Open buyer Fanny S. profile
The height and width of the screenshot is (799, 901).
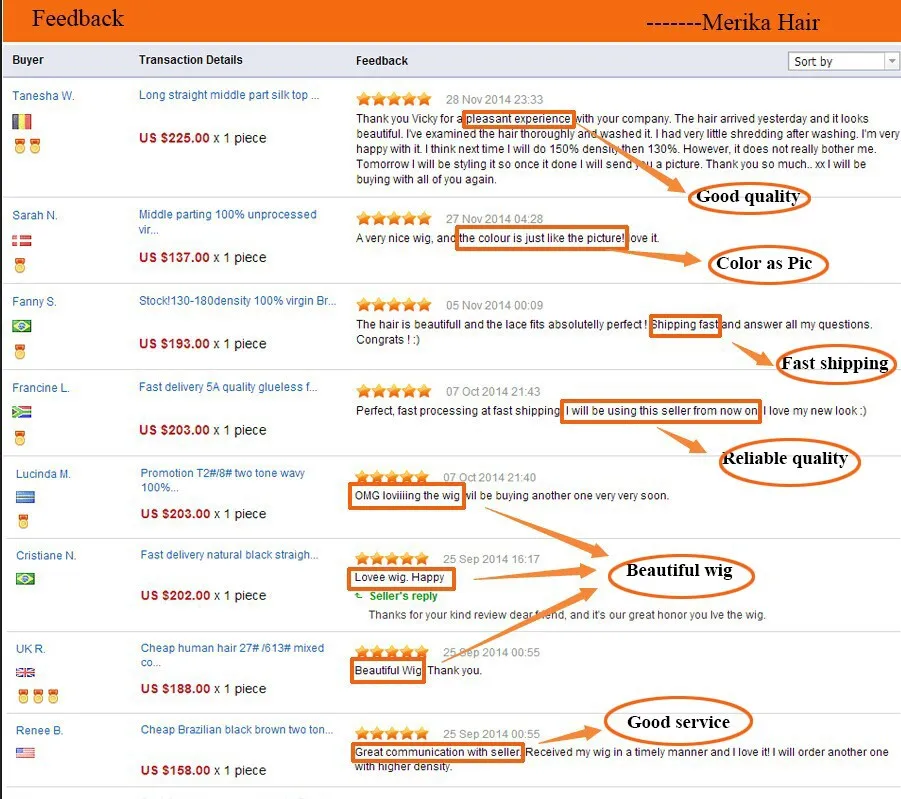[x=34, y=302]
